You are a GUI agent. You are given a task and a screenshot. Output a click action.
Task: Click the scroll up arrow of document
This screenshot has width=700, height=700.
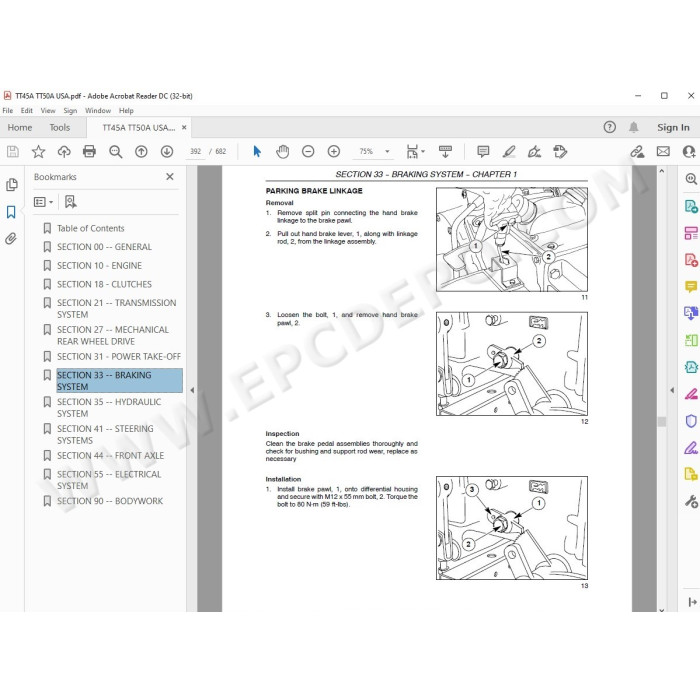point(662,171)
